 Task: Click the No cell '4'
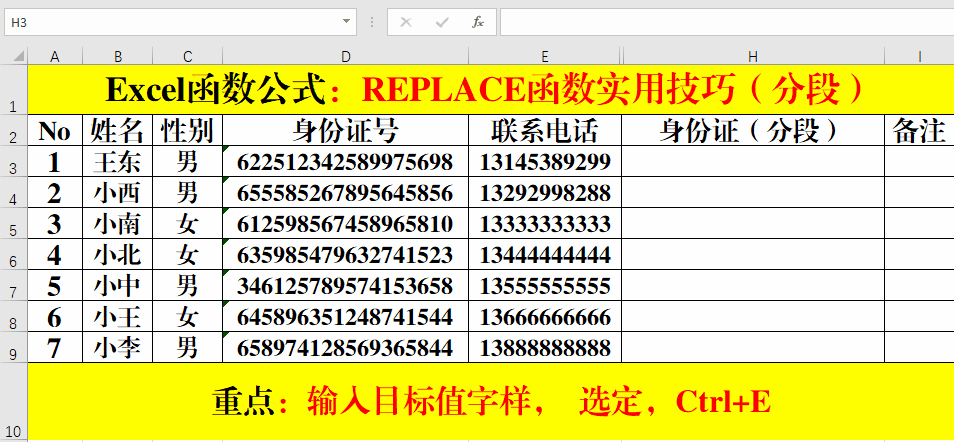[55, 254]
